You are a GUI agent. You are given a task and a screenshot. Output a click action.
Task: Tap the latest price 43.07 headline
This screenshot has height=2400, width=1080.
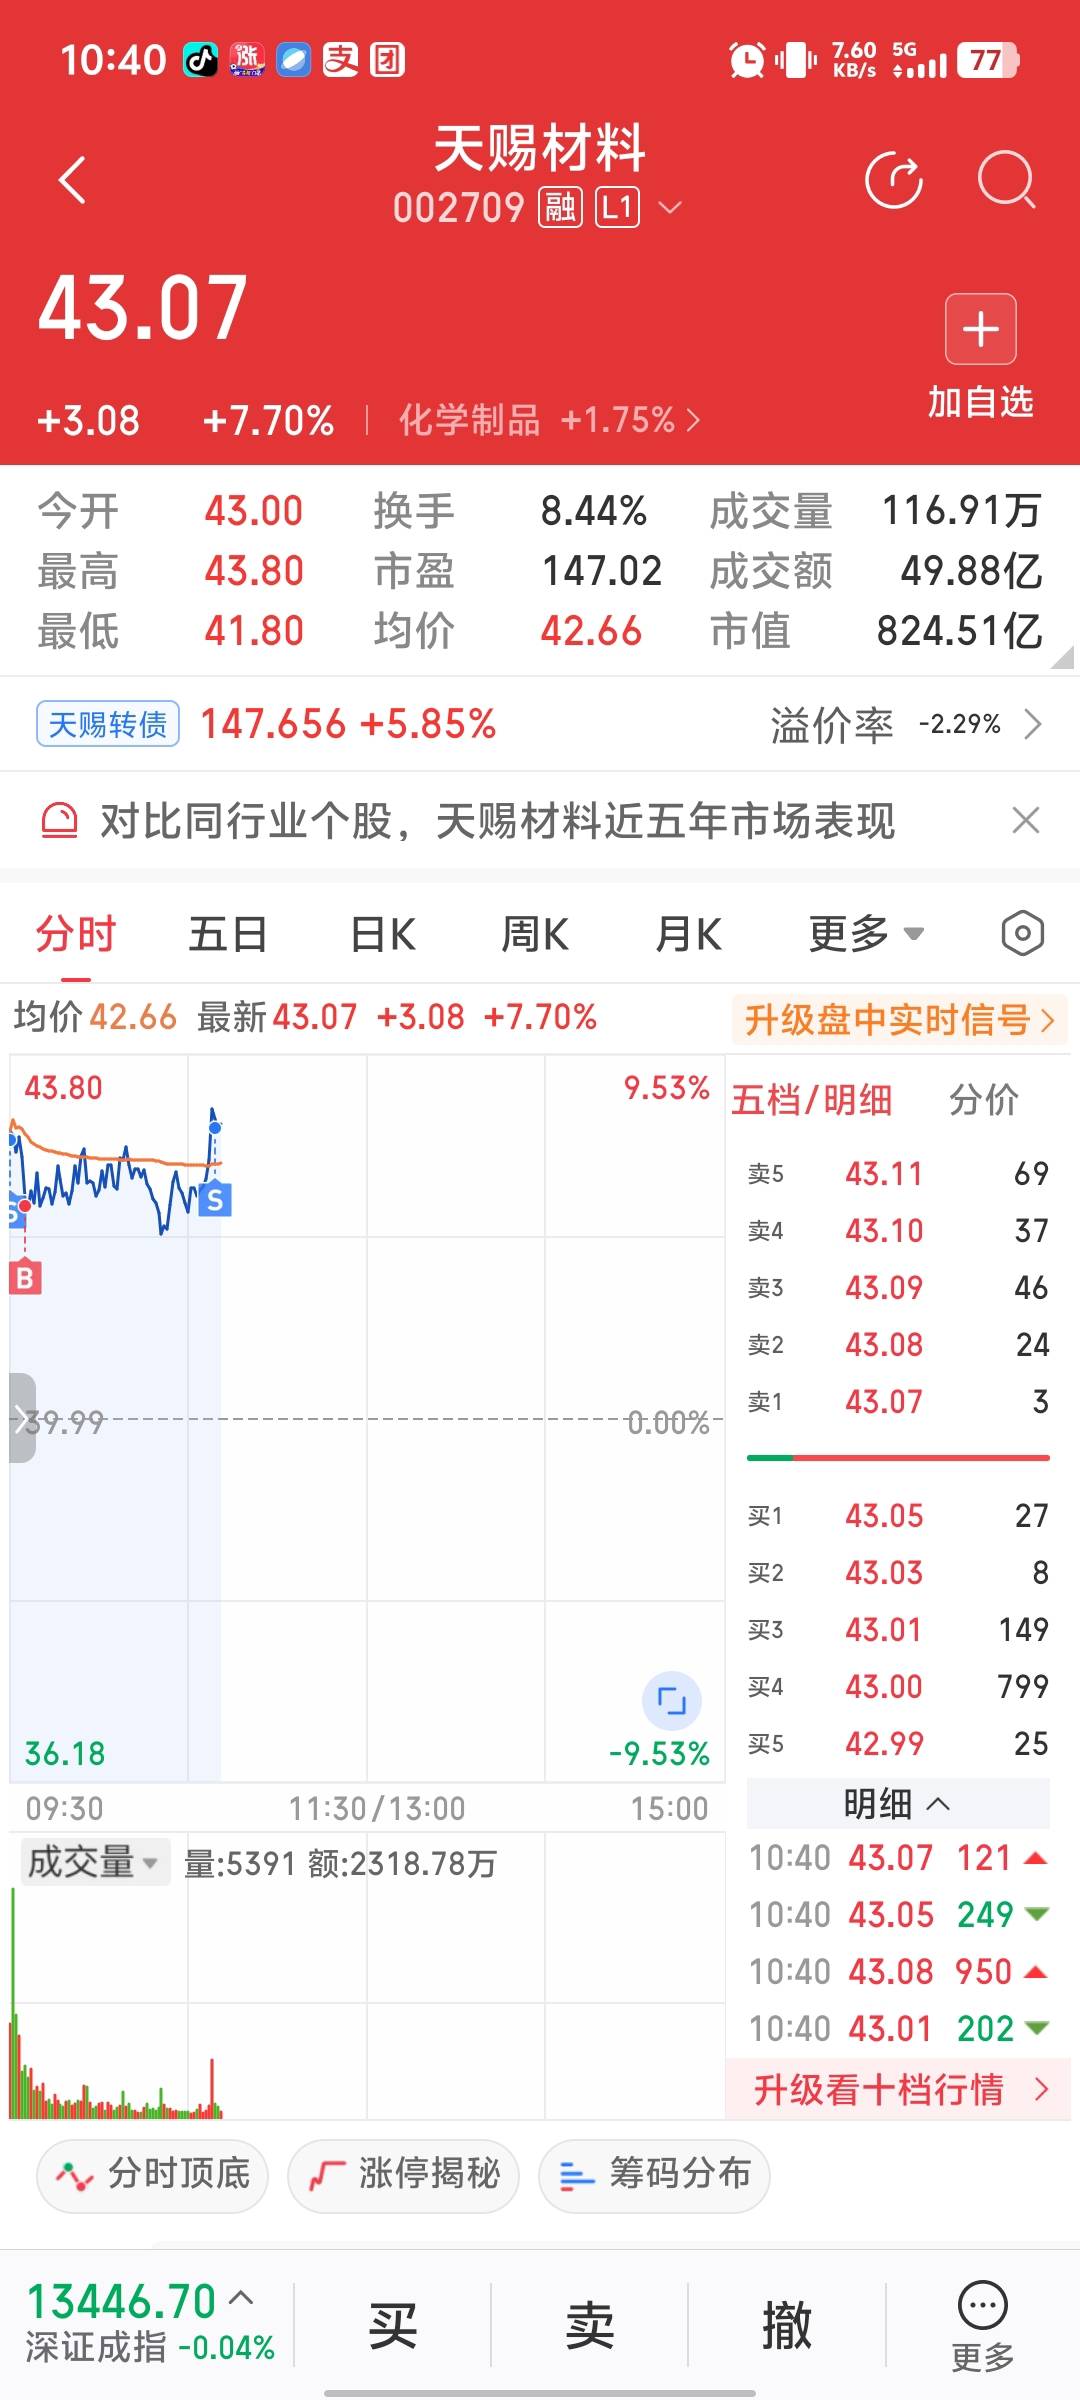[143, 307]
